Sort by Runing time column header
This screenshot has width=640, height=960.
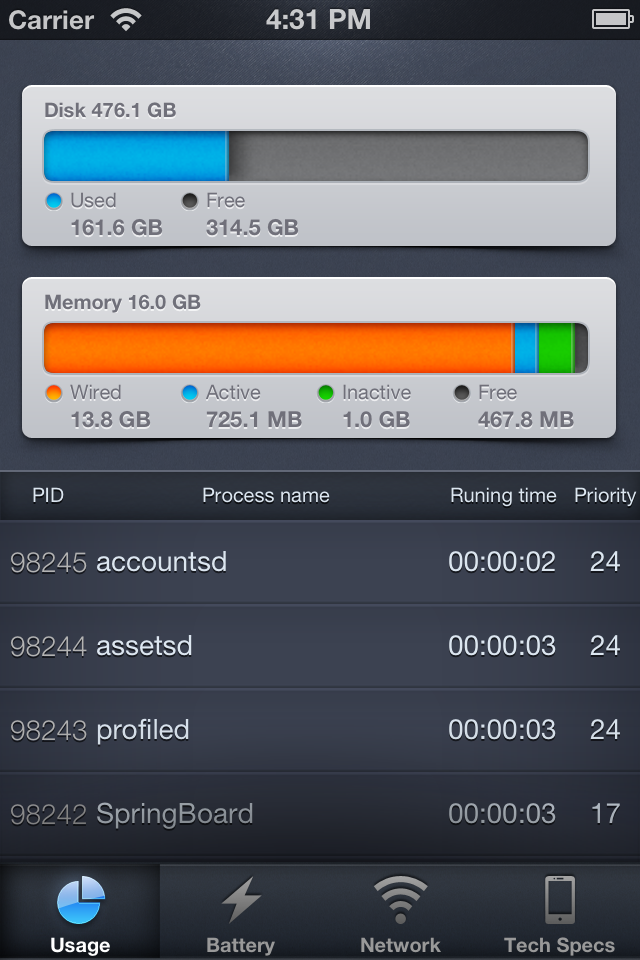[x=503, y=495]
